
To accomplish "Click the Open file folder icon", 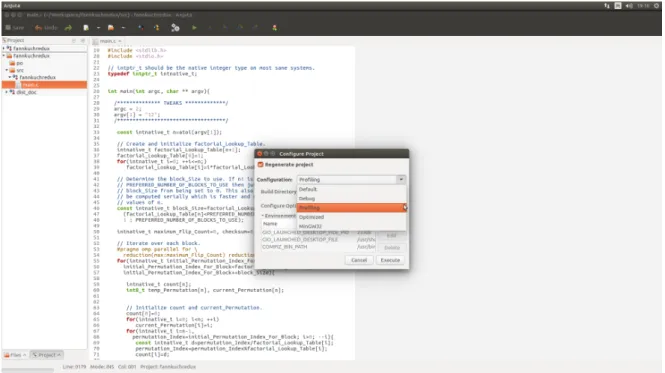I will click(x=111, y=28).
